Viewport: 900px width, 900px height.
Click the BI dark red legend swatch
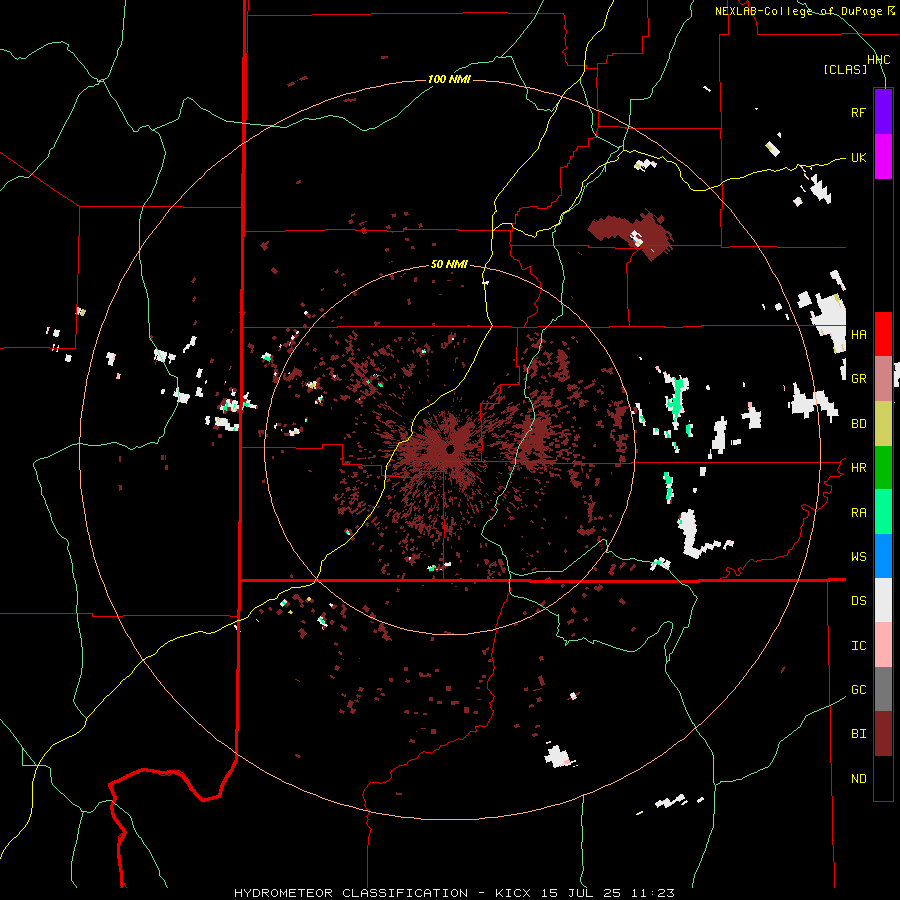pos(883,734)
